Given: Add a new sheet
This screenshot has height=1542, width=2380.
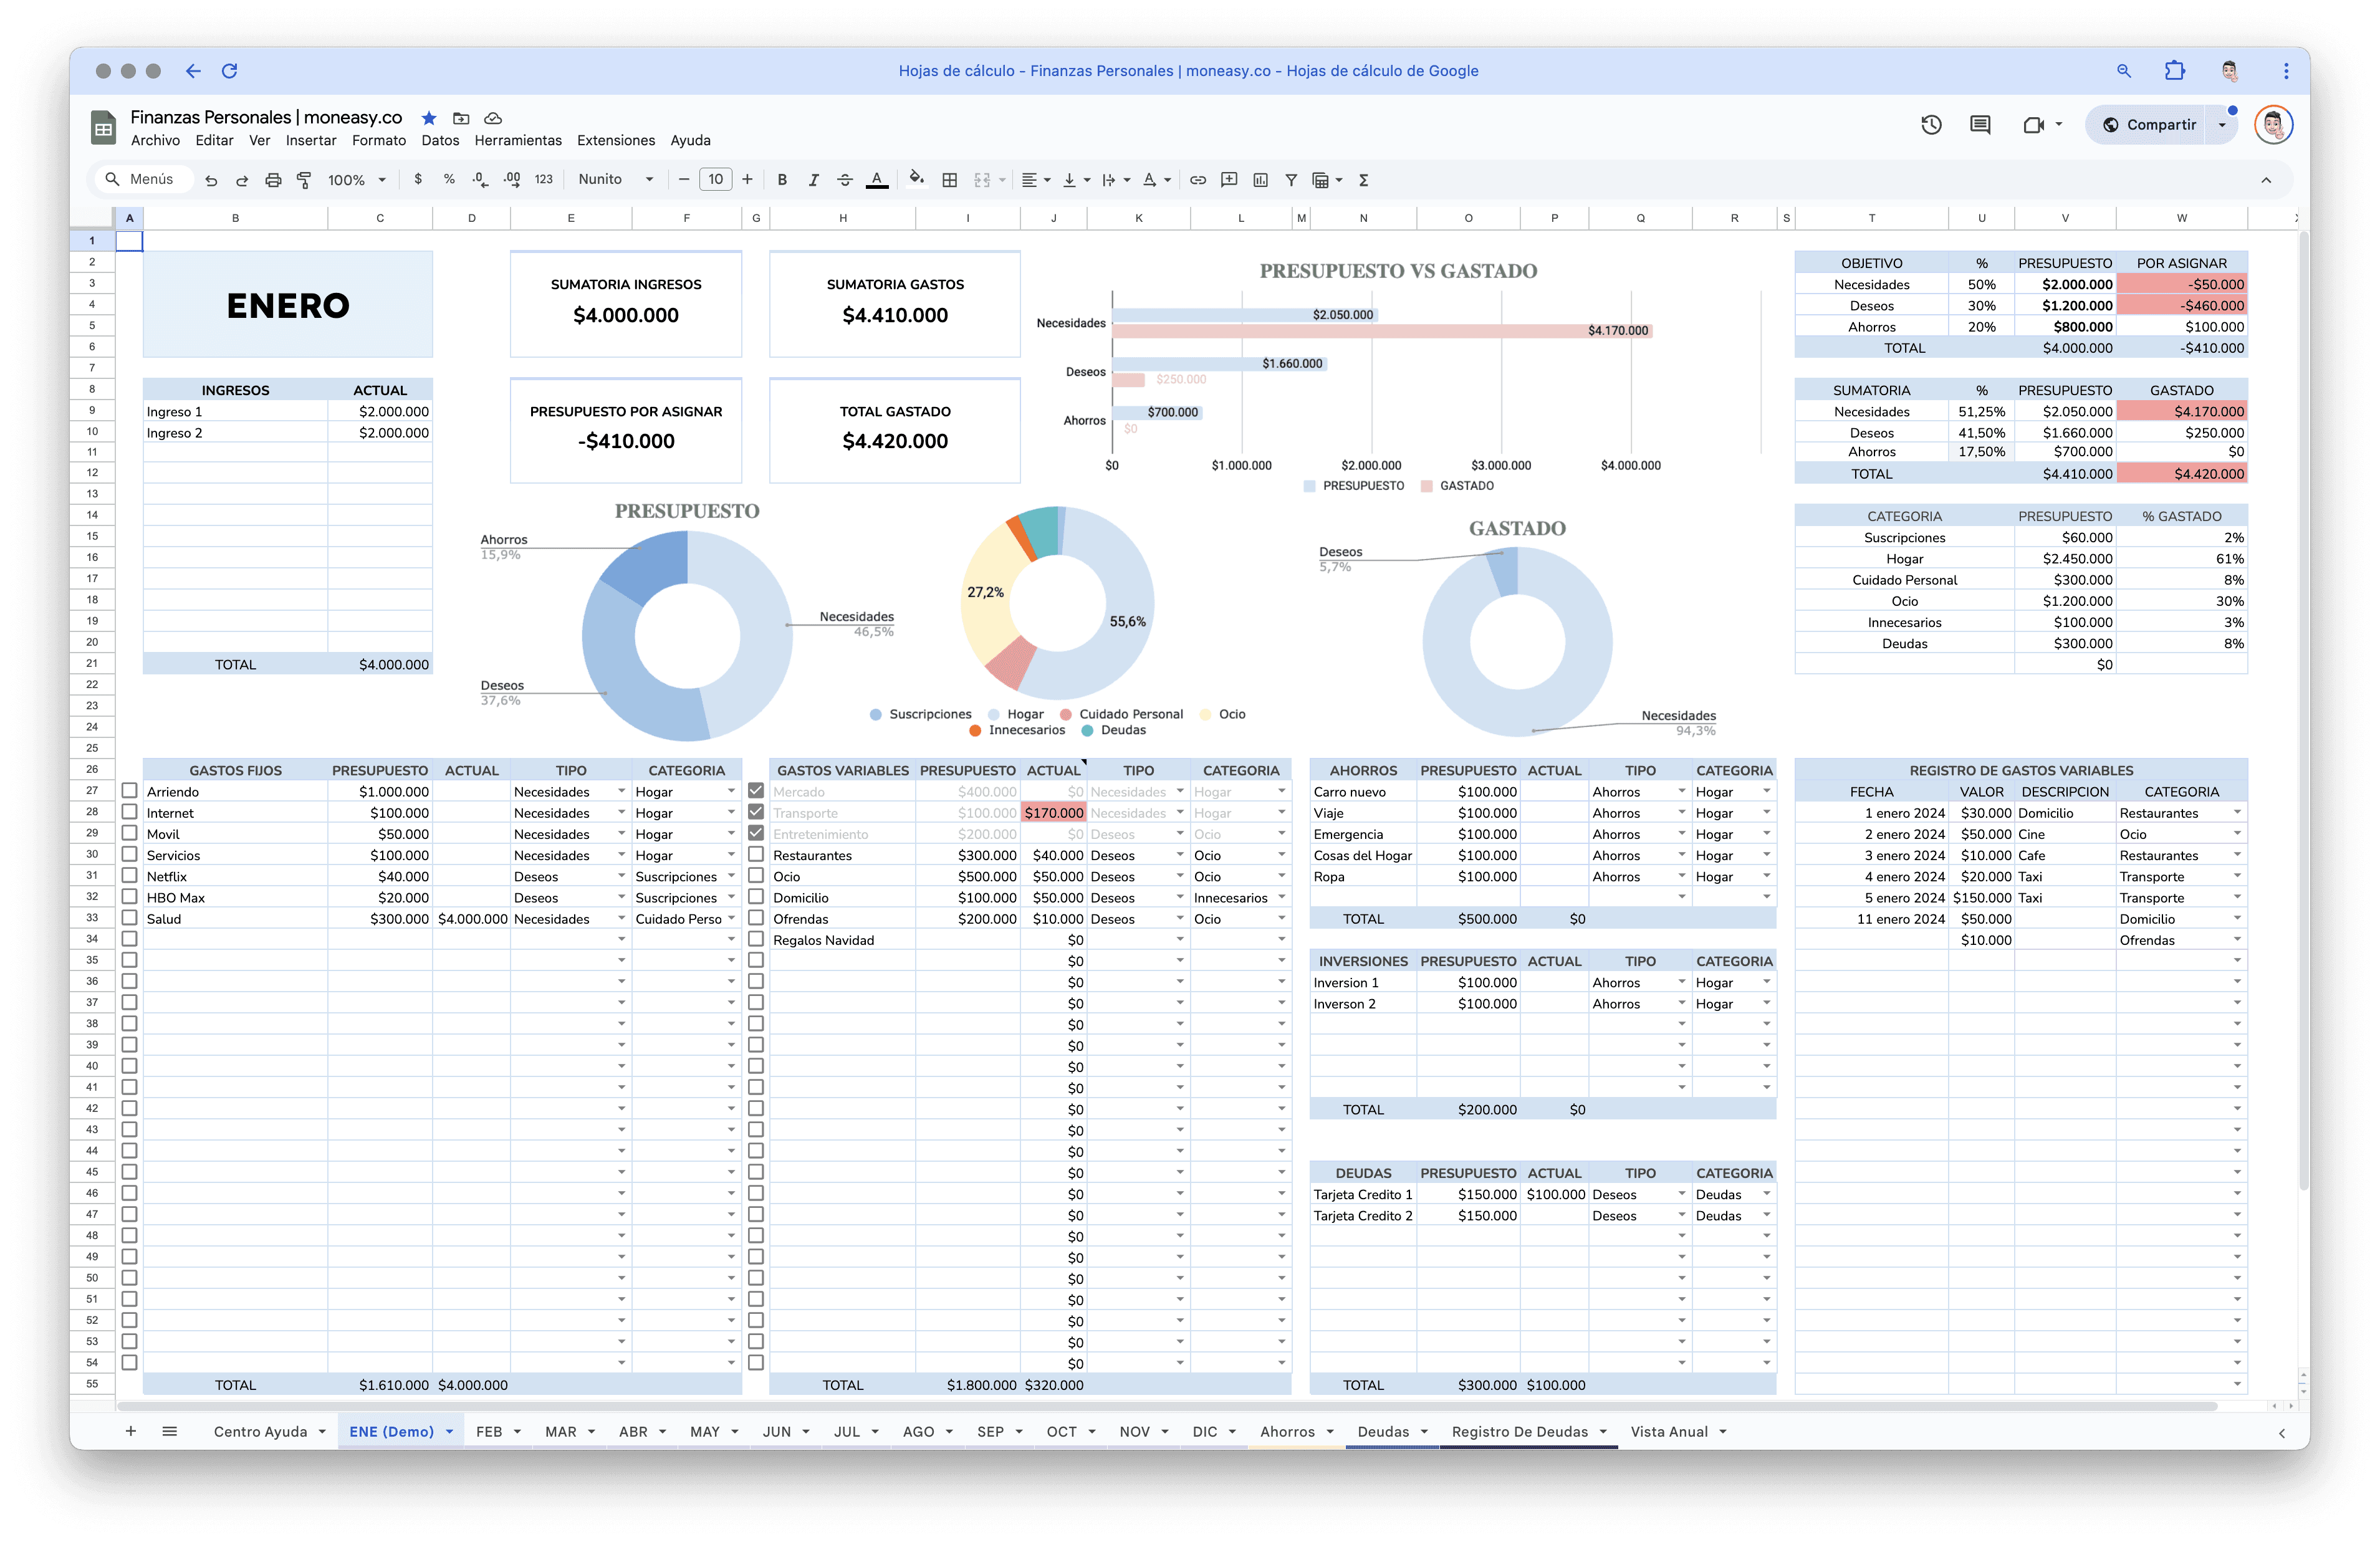Looking at the screenshot, I should (x=131, y=1431).
